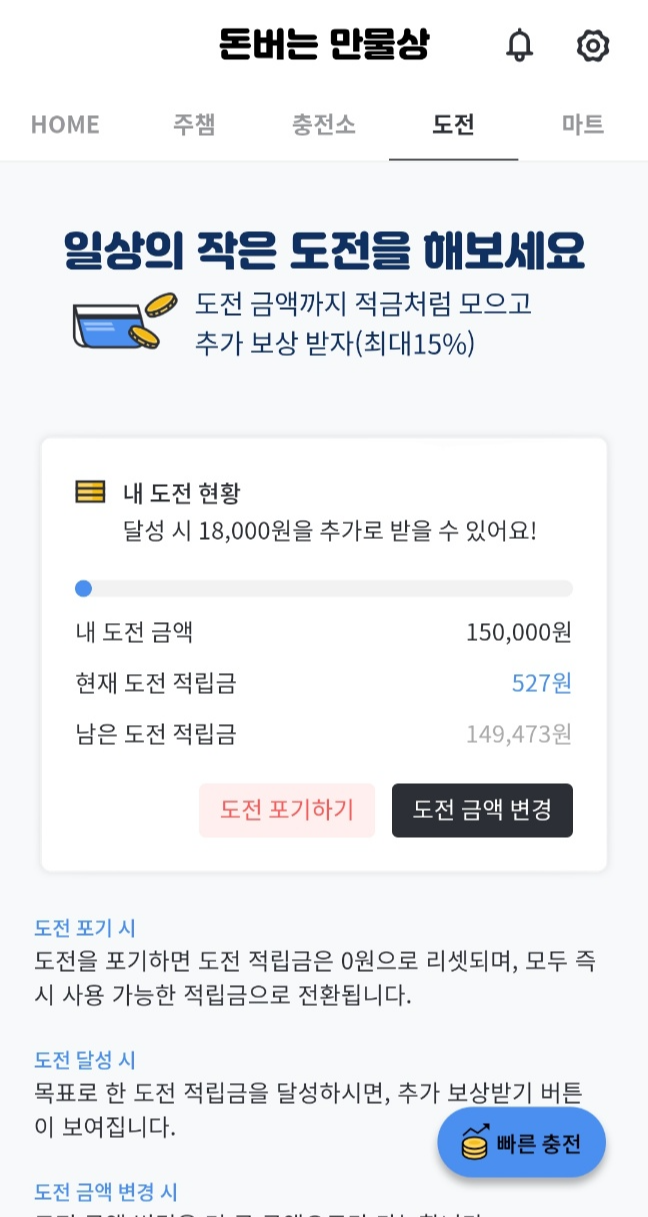Click the blue dot on the progress bar
This screenshot has height=1217, width=648.
(83, 588)
